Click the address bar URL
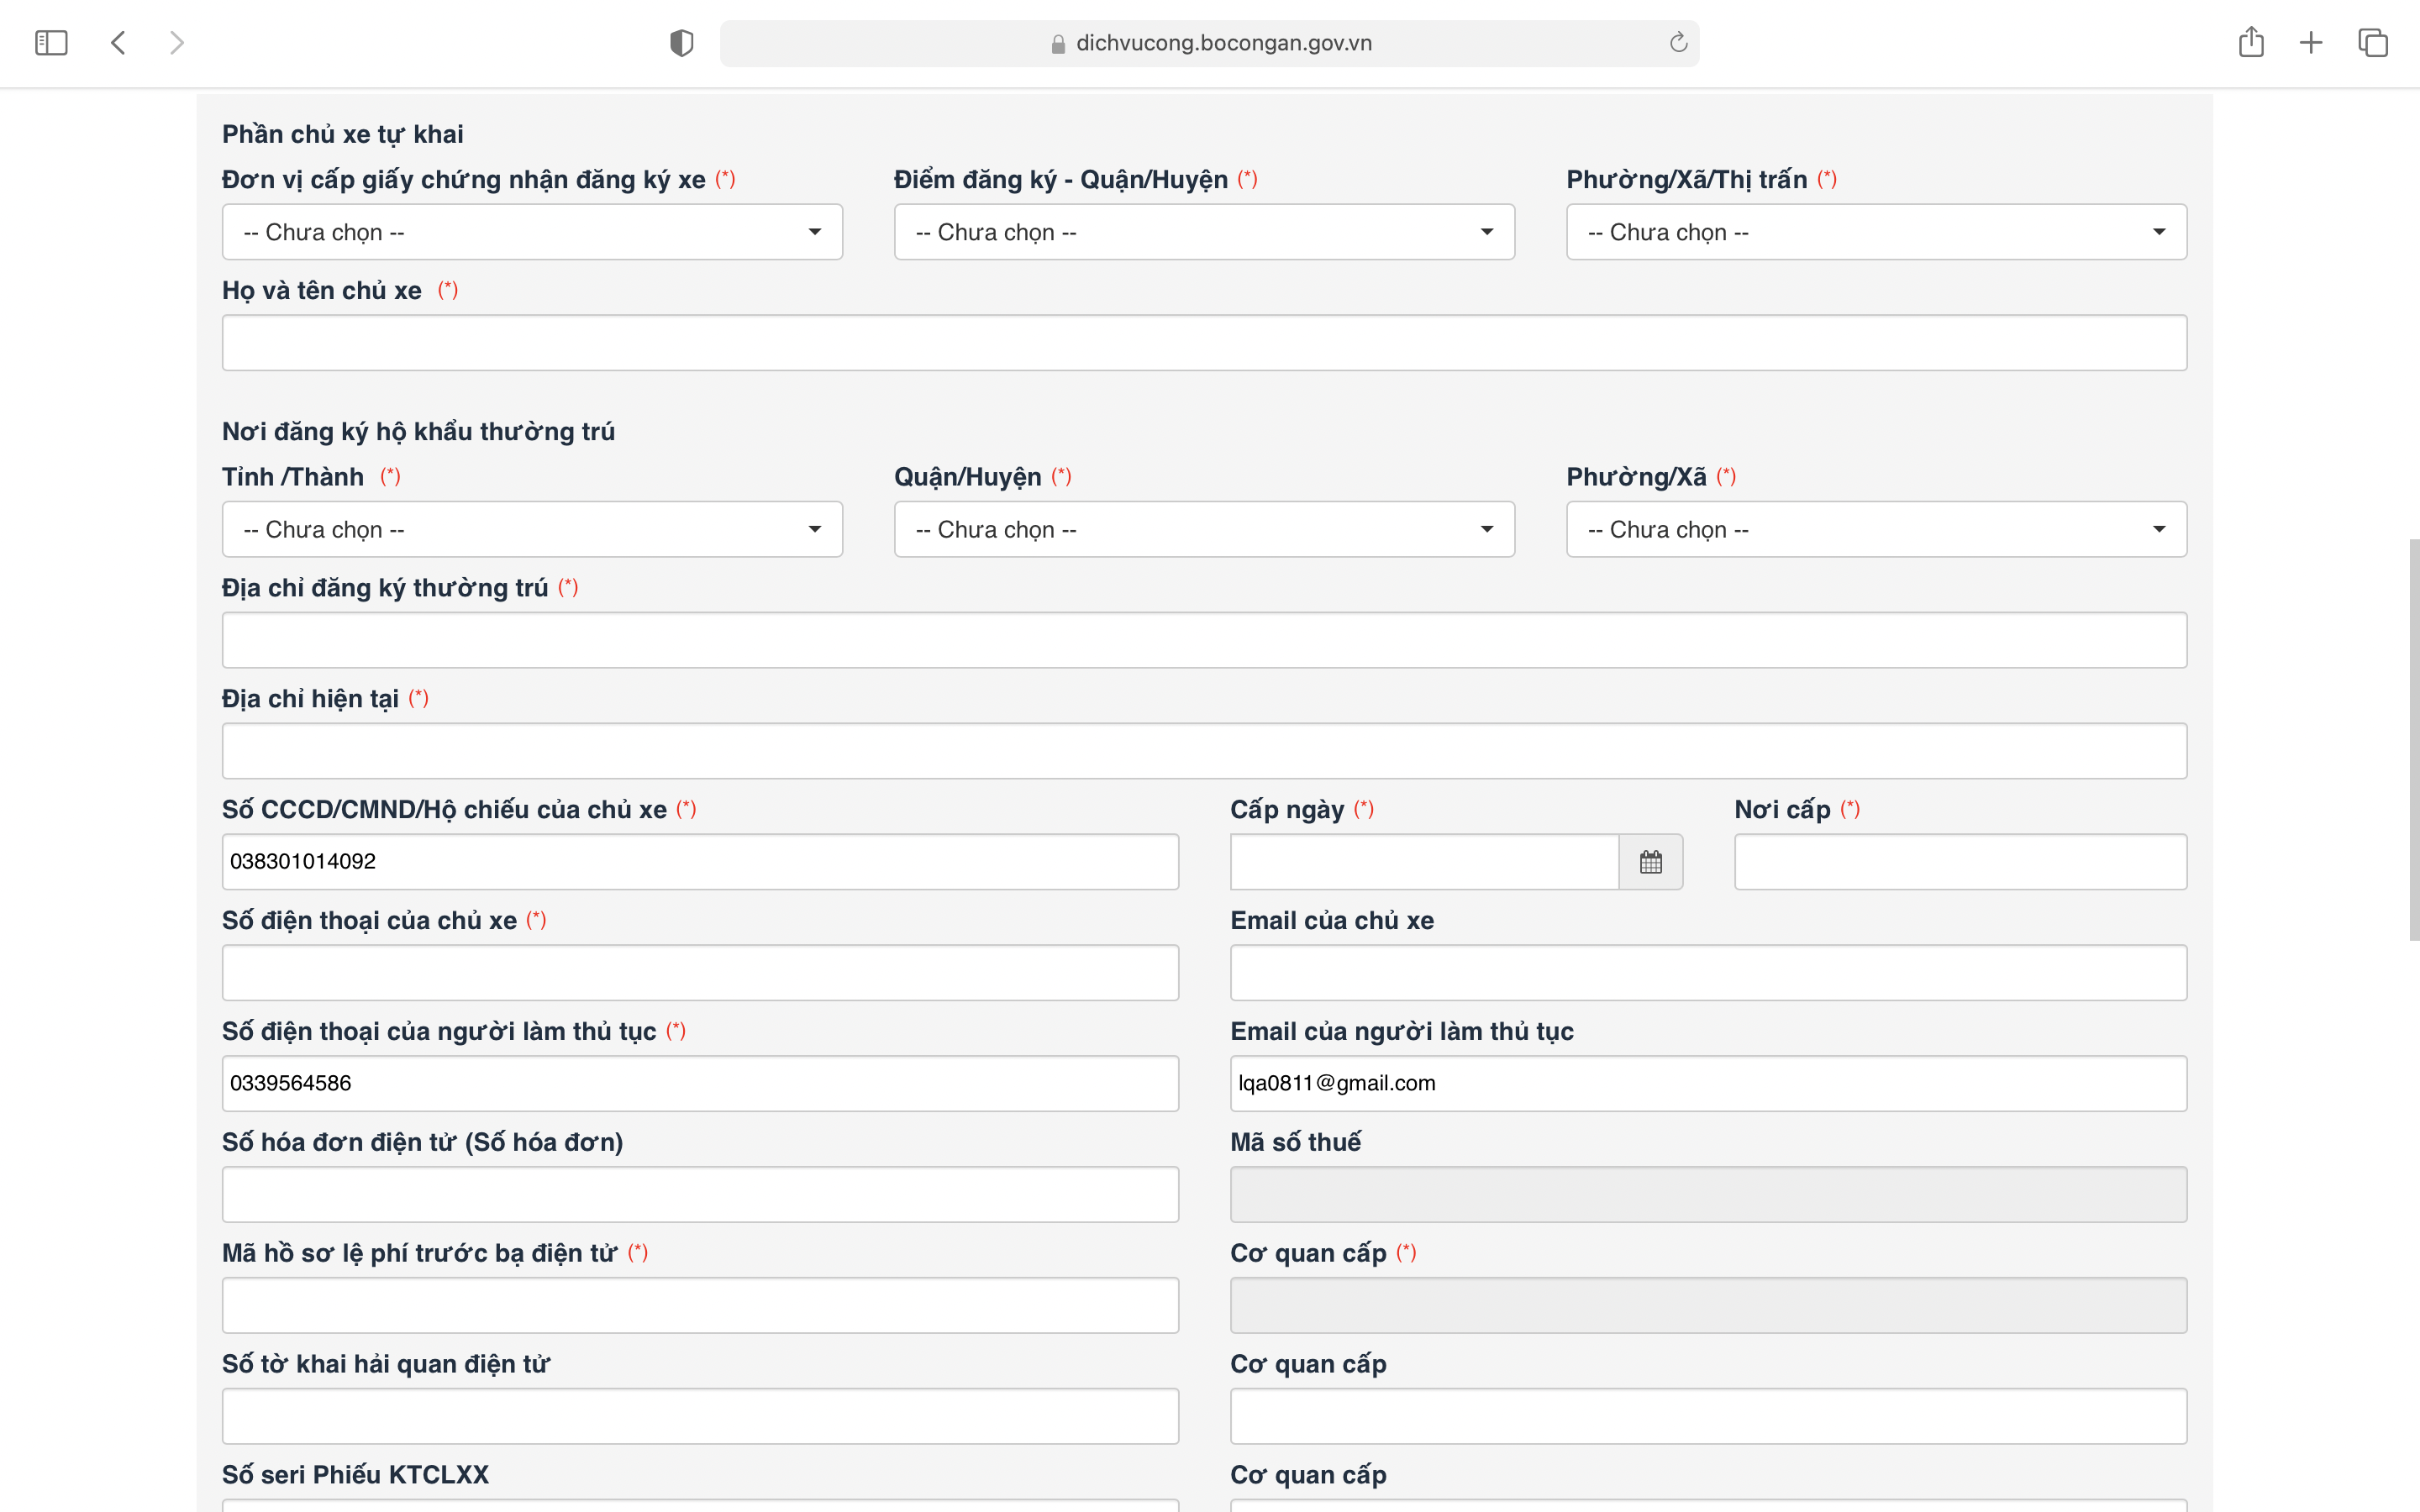2420x1512 pixels. (1222, 43)
